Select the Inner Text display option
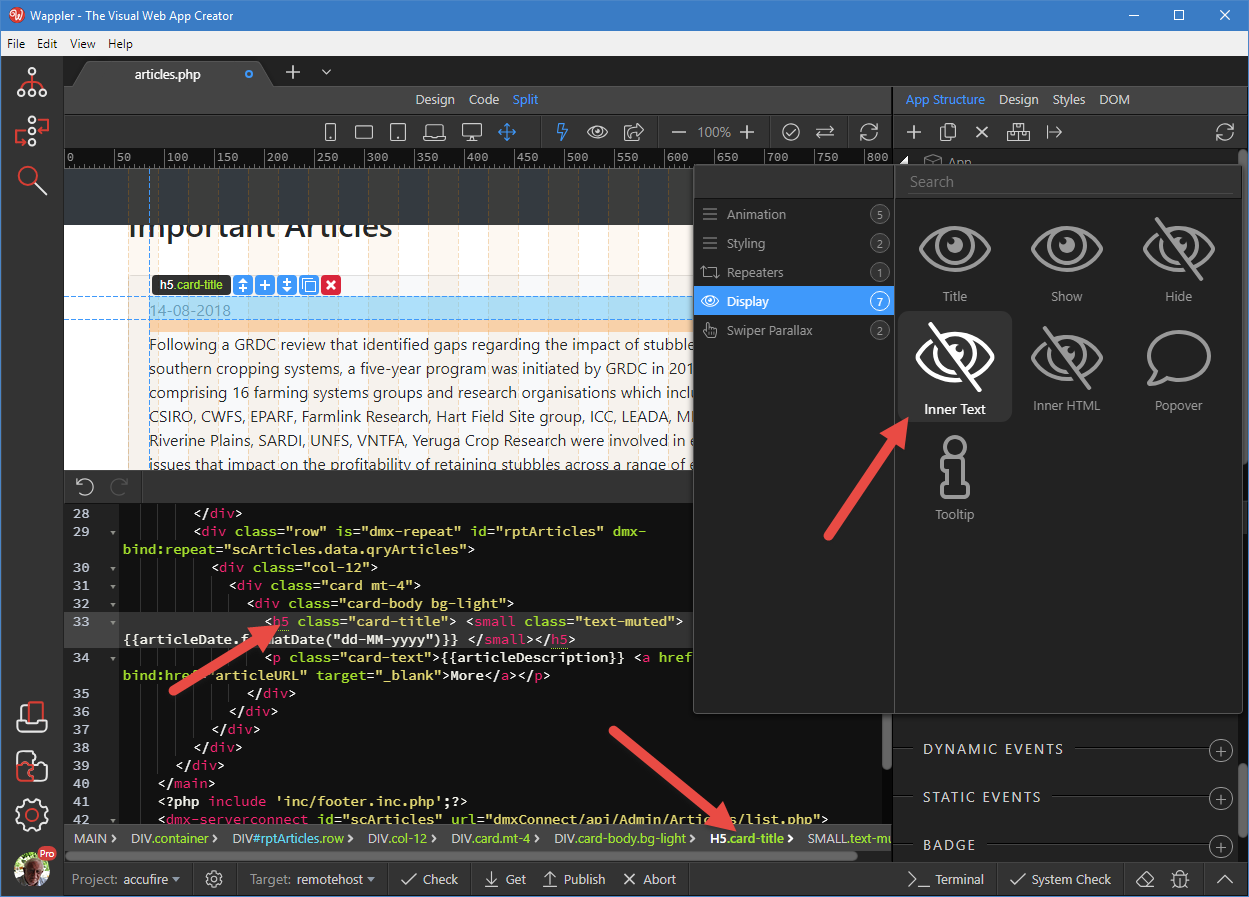The image size is (1249, 897). click(954, 365)
